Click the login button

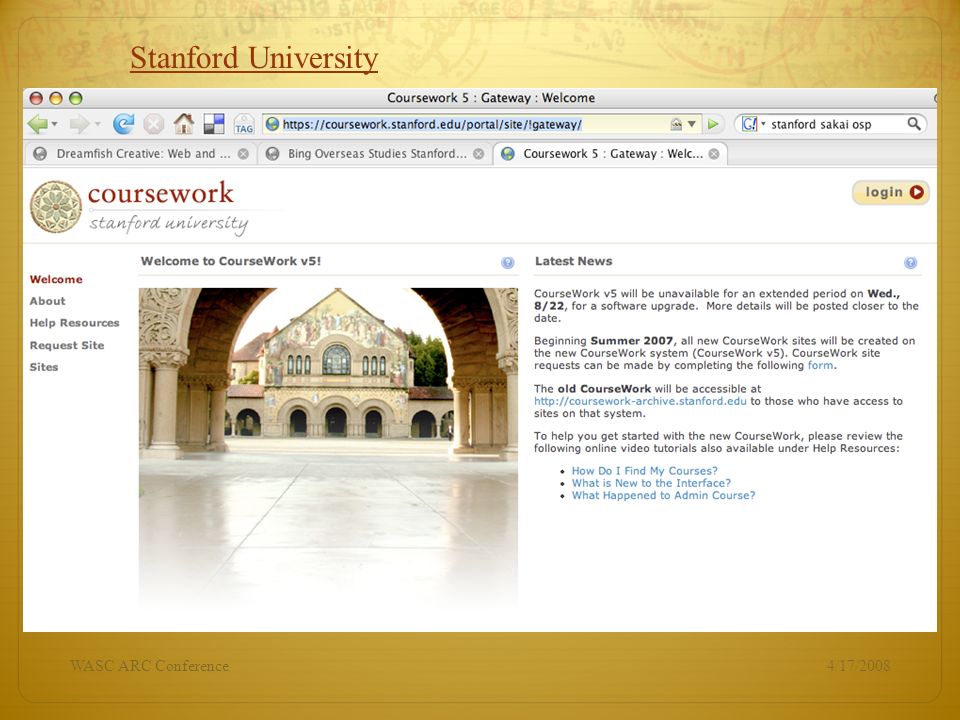[x=891, y=192]
